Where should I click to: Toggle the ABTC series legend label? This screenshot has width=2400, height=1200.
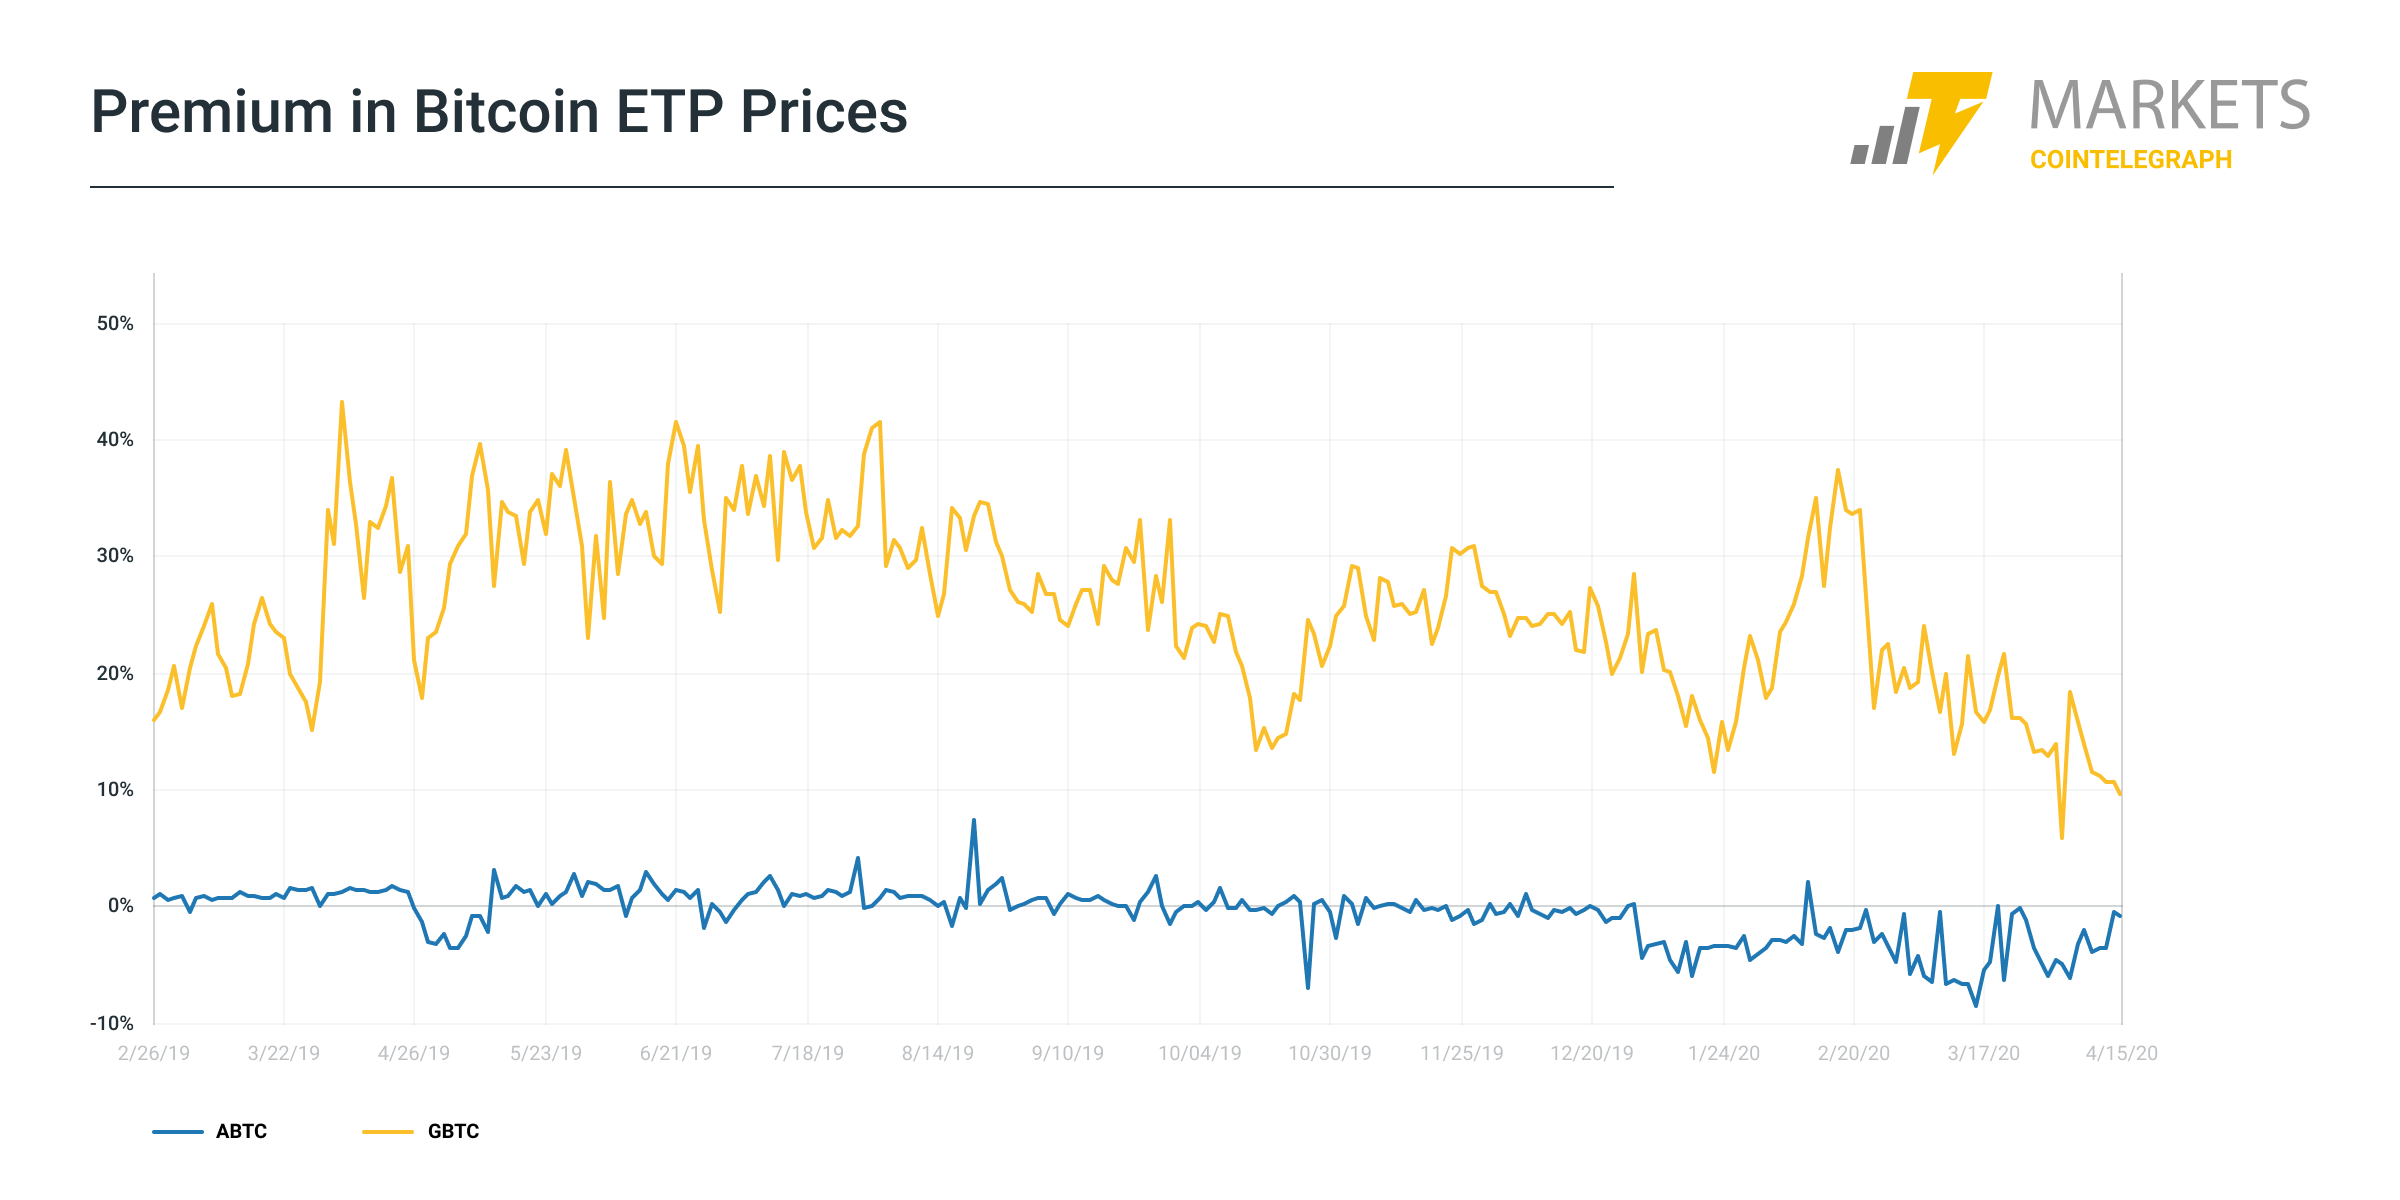(241, 1132)
